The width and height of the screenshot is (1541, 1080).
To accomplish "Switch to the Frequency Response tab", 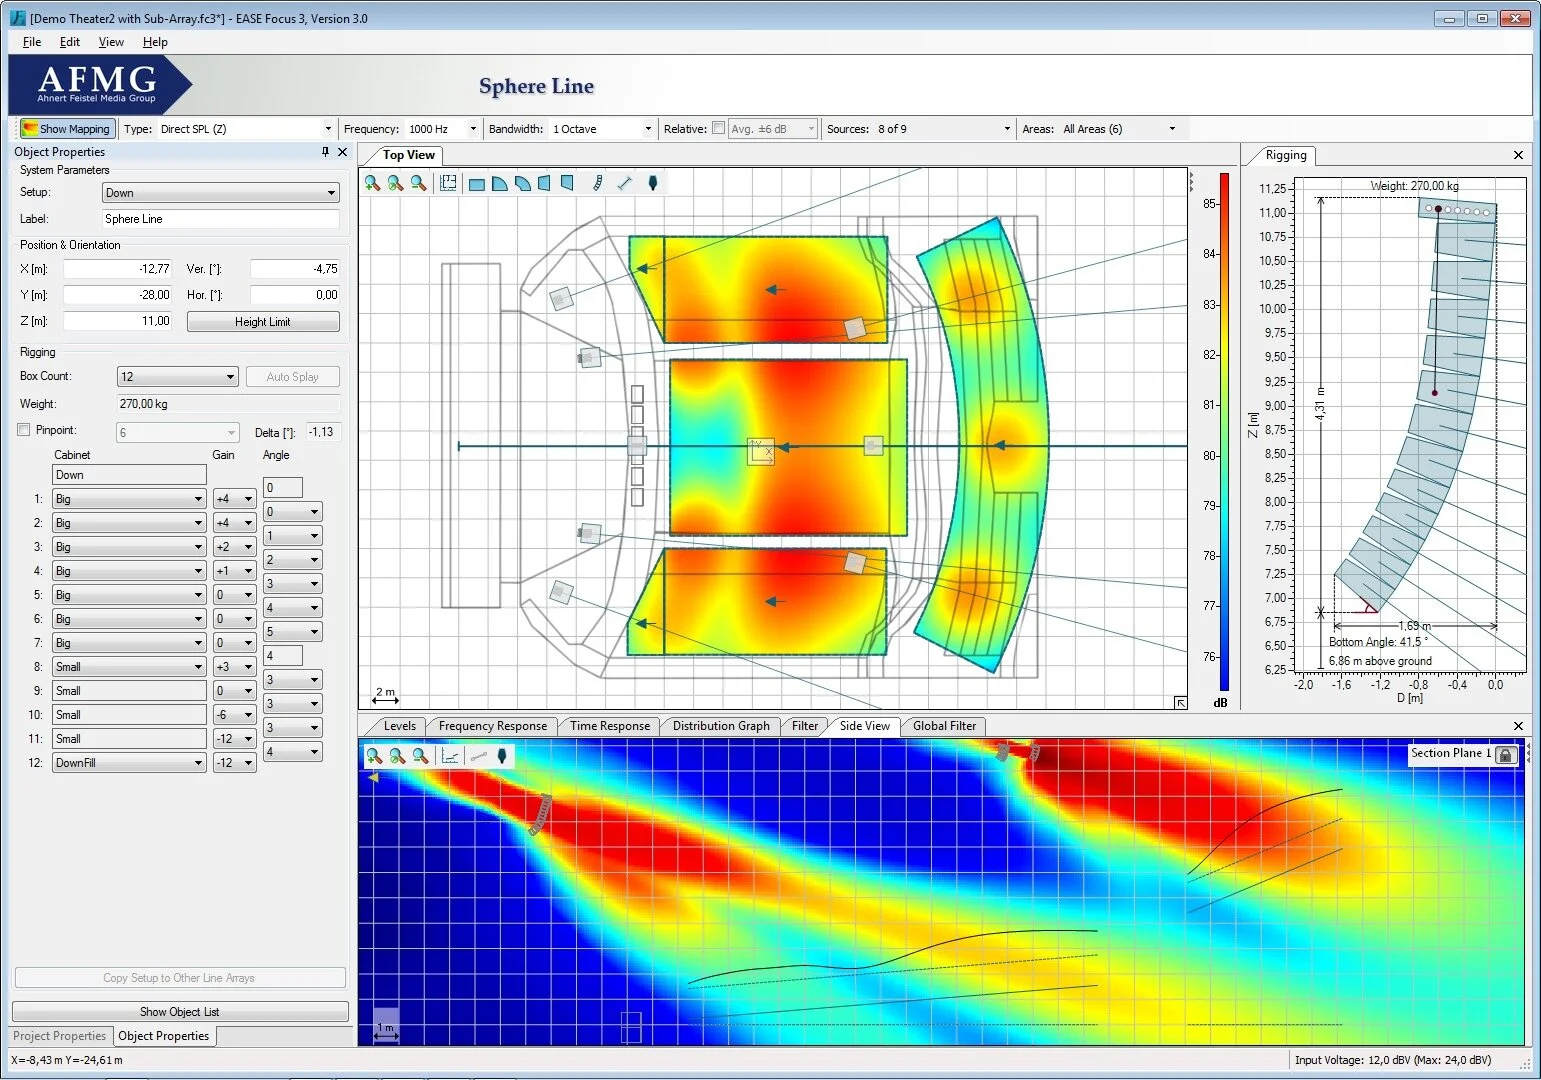I will (x=492, y=726).
